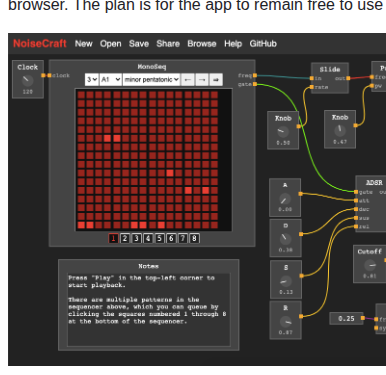Click the R knob output port
Viewport: 386px width, 375px height.
click(301, 316)
